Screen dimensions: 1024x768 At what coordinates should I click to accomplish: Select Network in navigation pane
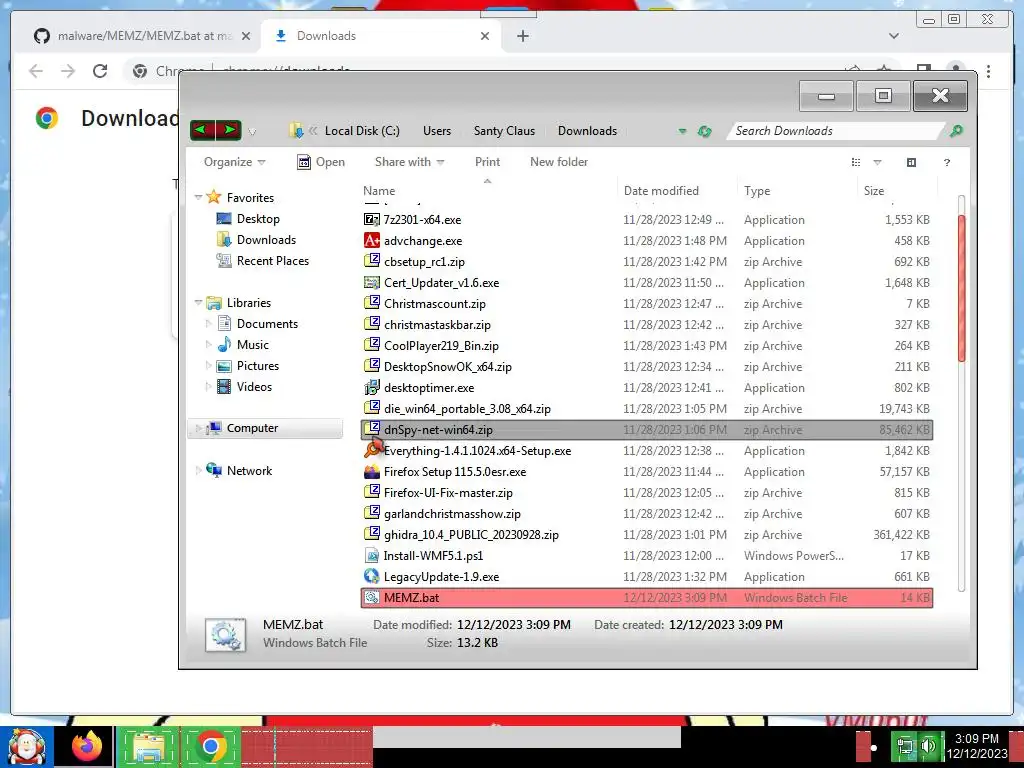pos(239,470)
